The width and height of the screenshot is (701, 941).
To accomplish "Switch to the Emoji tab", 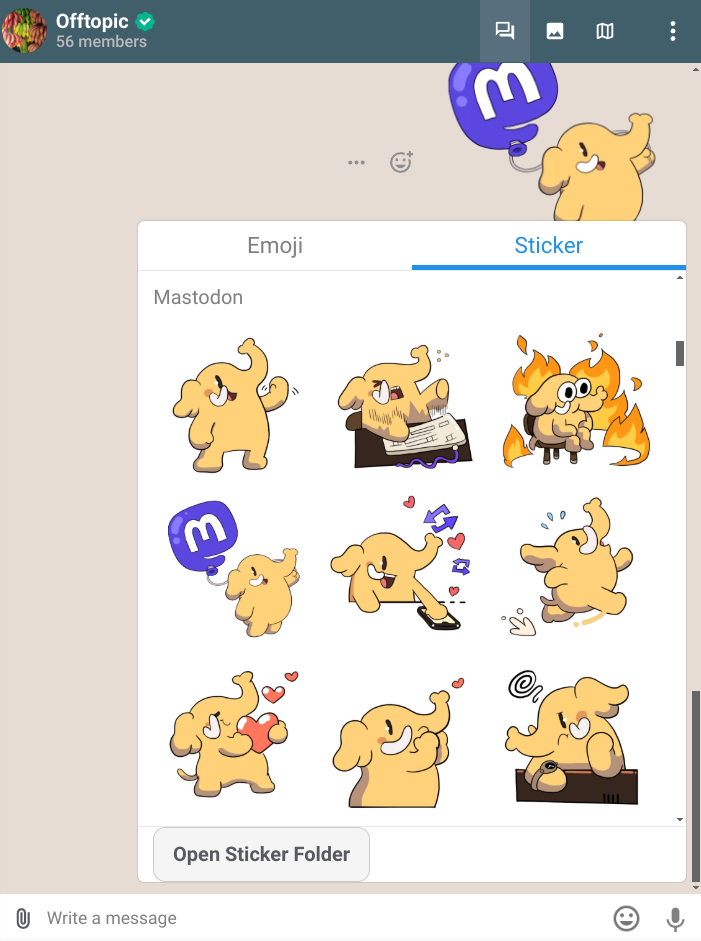I will 275,245.
